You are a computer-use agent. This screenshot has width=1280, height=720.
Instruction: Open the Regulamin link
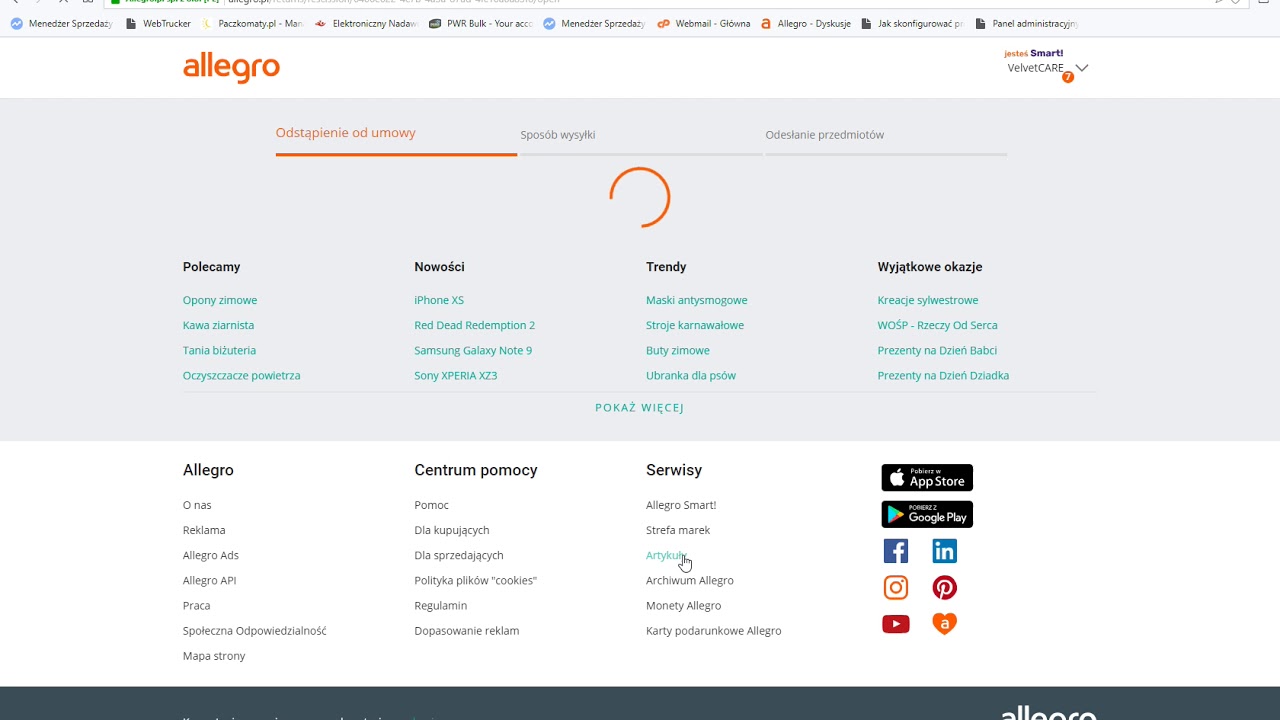pos(441,605)
